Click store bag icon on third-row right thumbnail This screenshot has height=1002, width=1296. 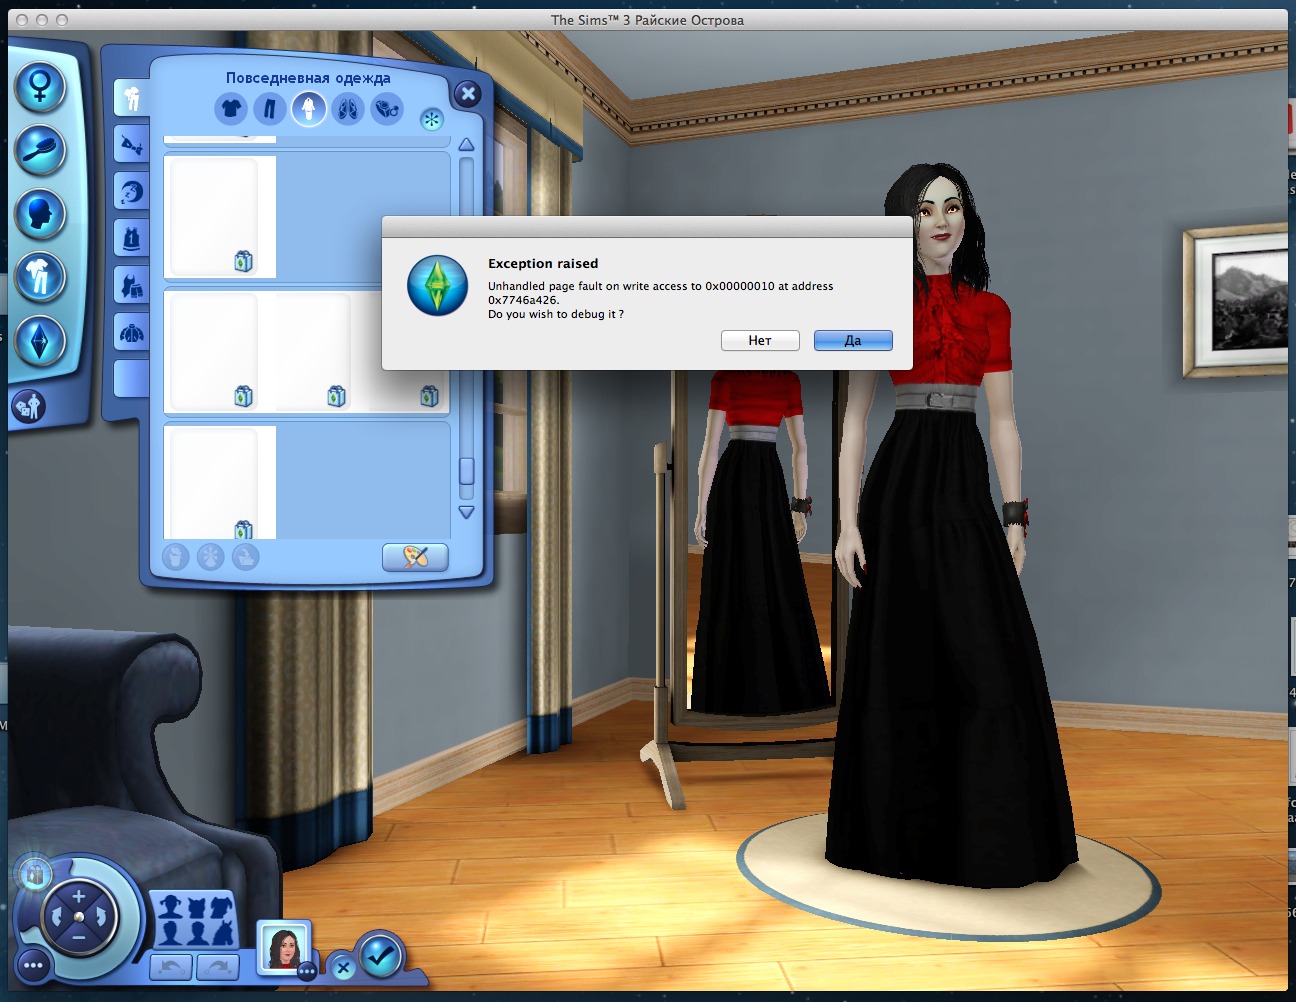429,396
